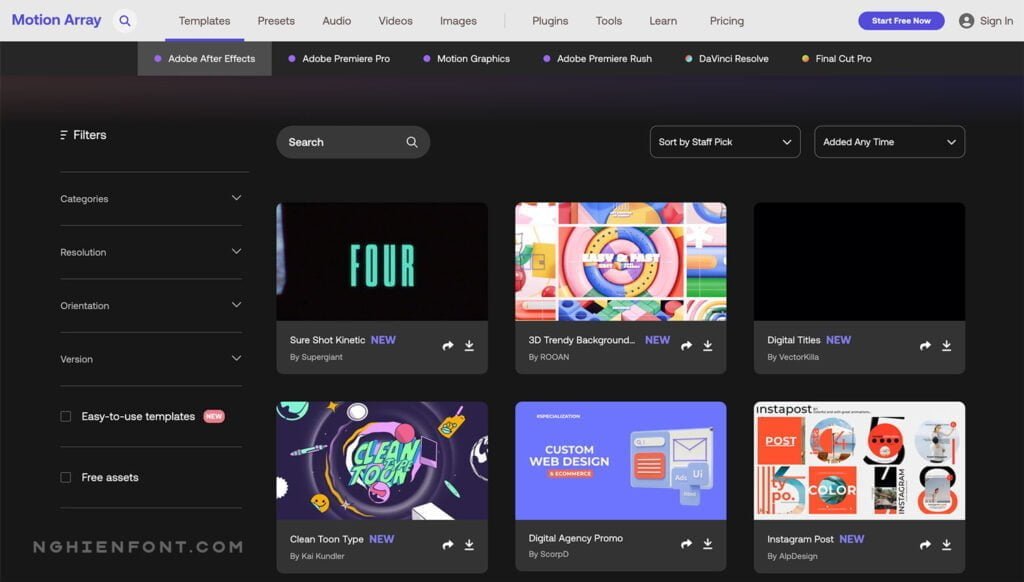This screenshot has width=1024, height=582.
Task: Download the Sure Shot Kinetic template
Action: [x=469, y=346]
